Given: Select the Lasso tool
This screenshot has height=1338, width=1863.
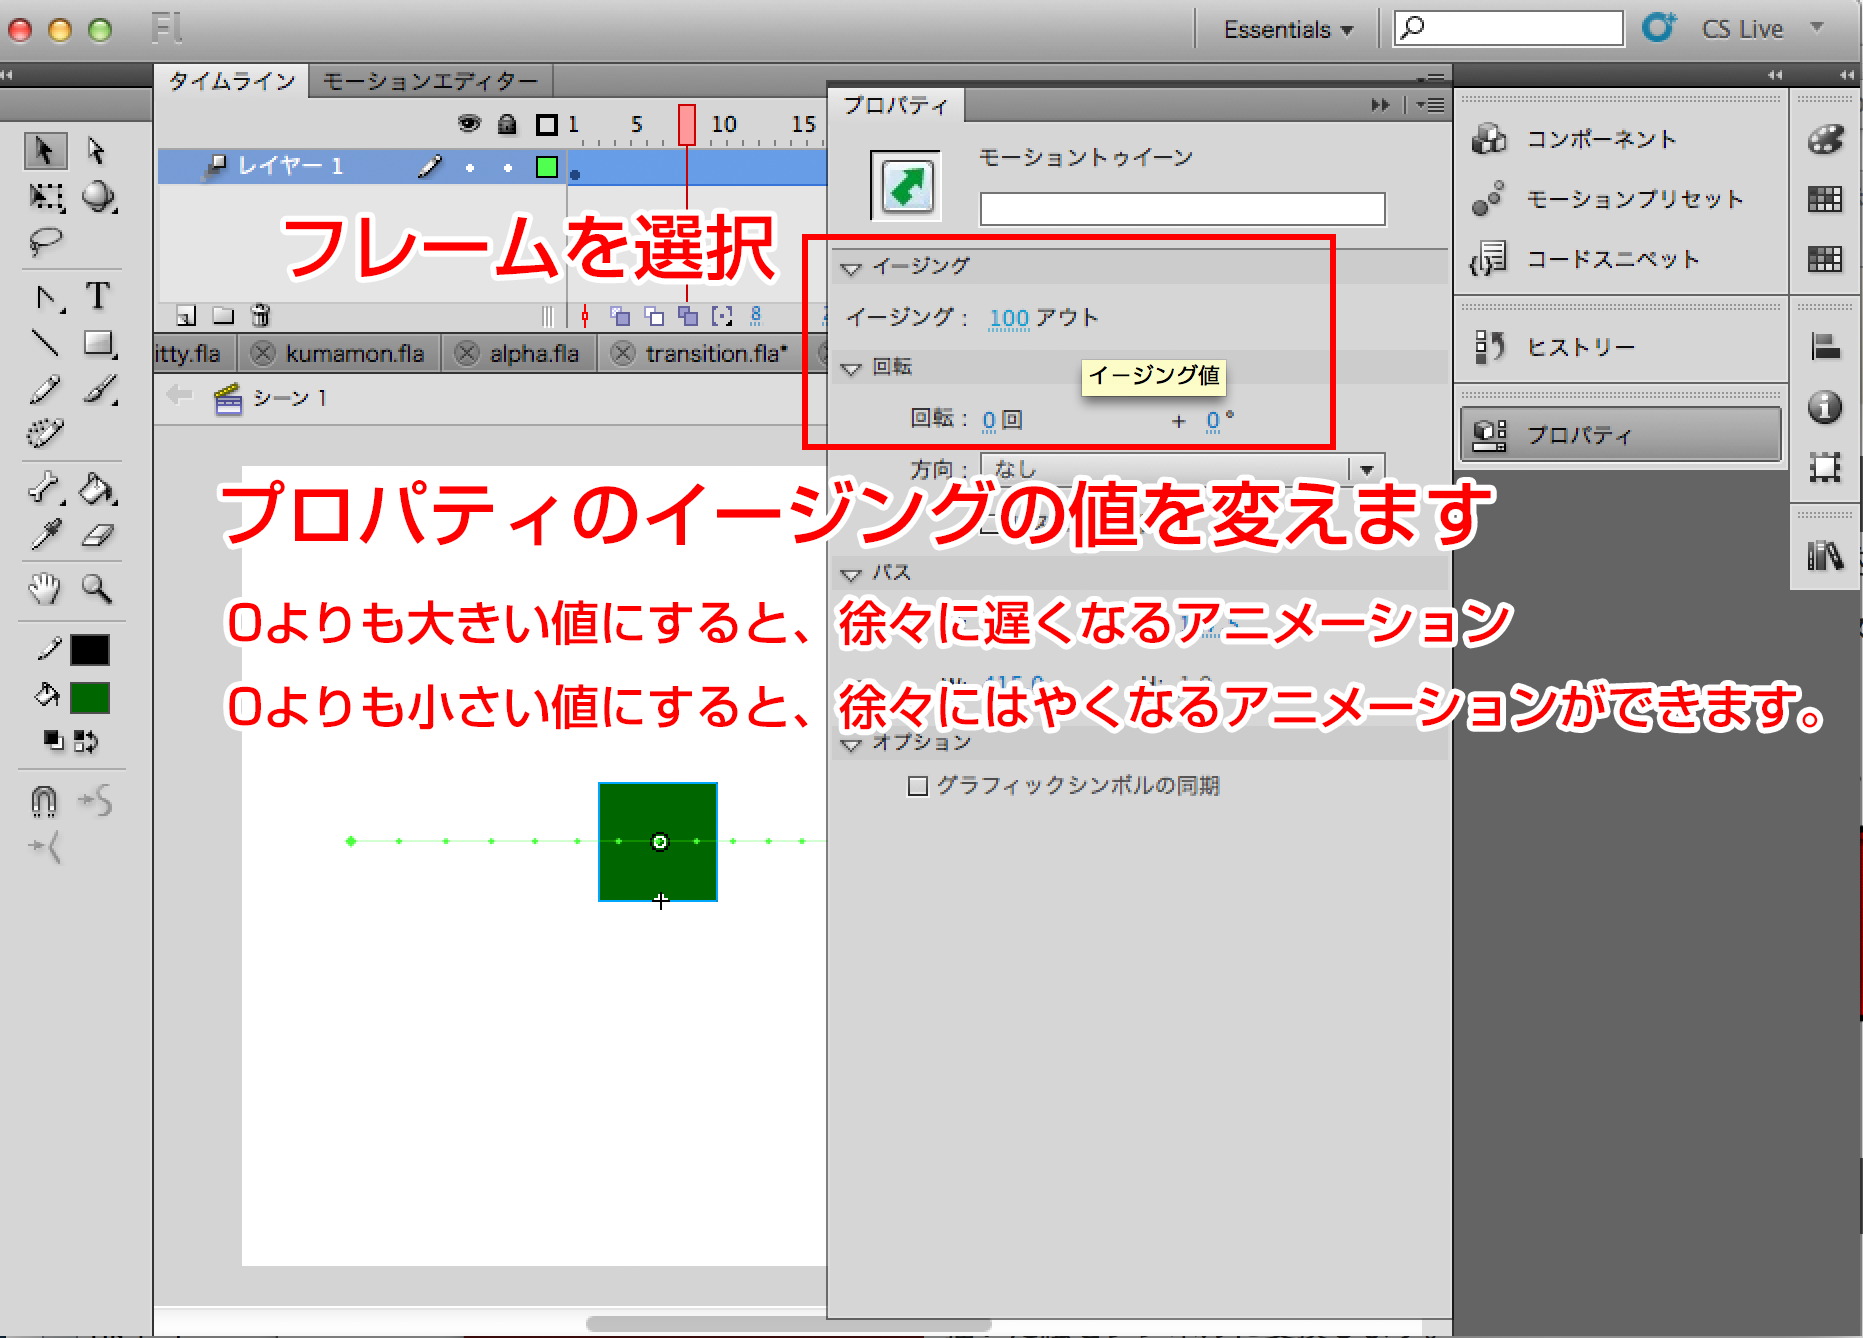Looking at the screenshot, I should [45, 242].
